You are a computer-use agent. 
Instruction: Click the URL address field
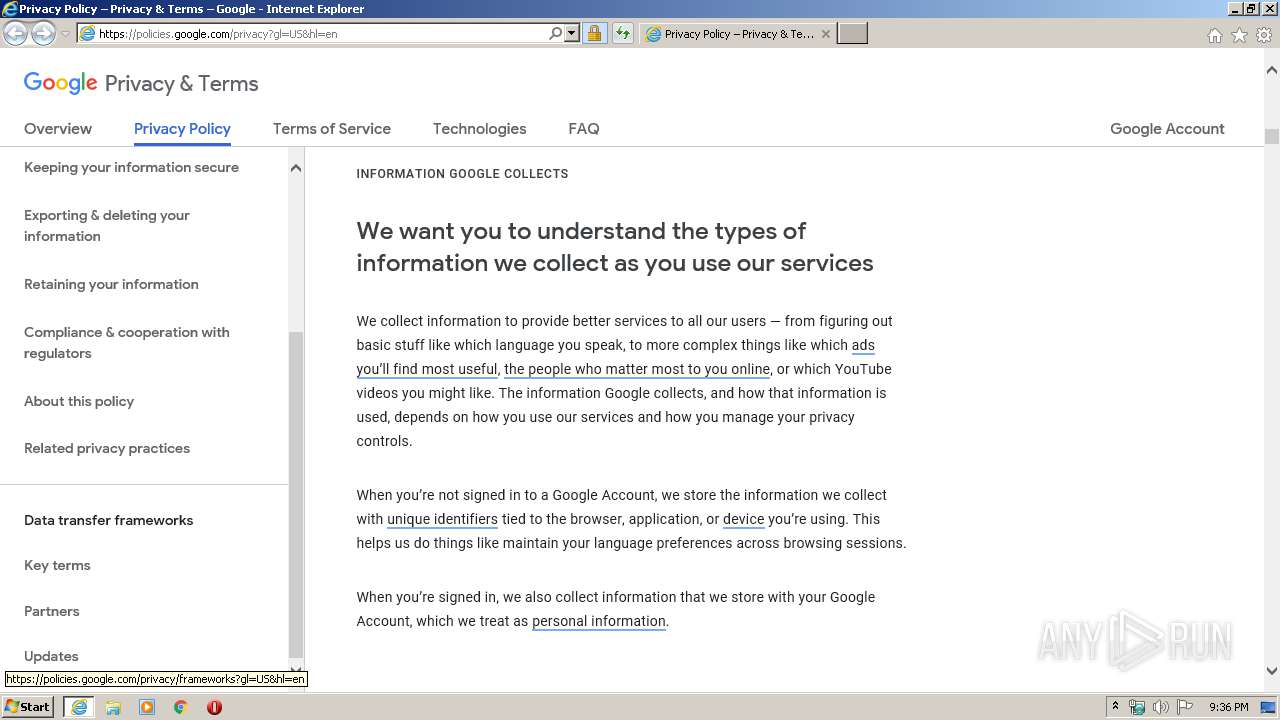click(320, 33)
